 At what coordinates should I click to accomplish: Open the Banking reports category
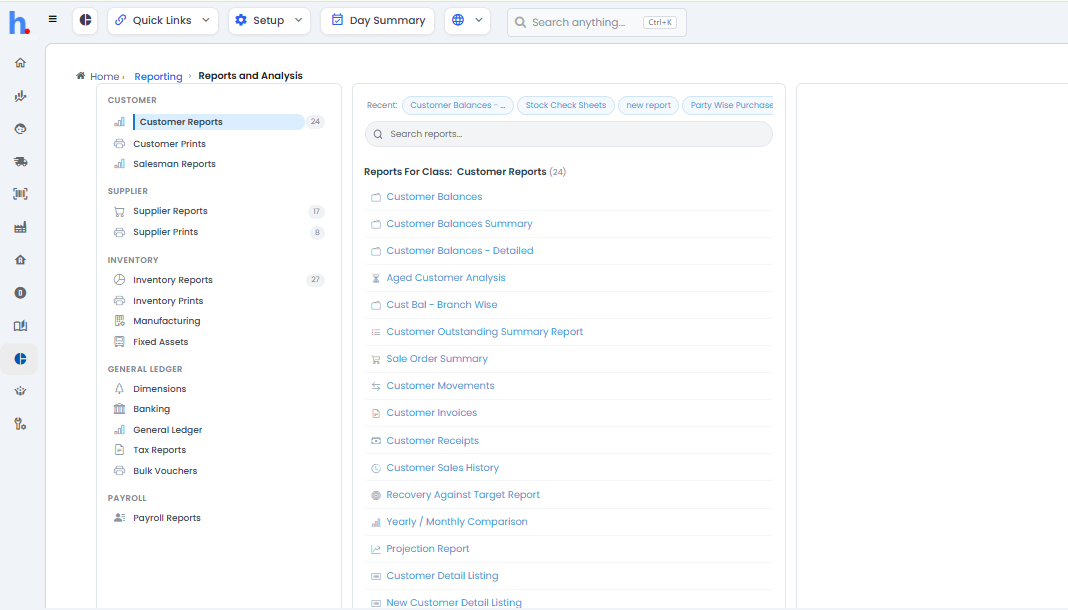pyautogui.click(x=152, y=409)
